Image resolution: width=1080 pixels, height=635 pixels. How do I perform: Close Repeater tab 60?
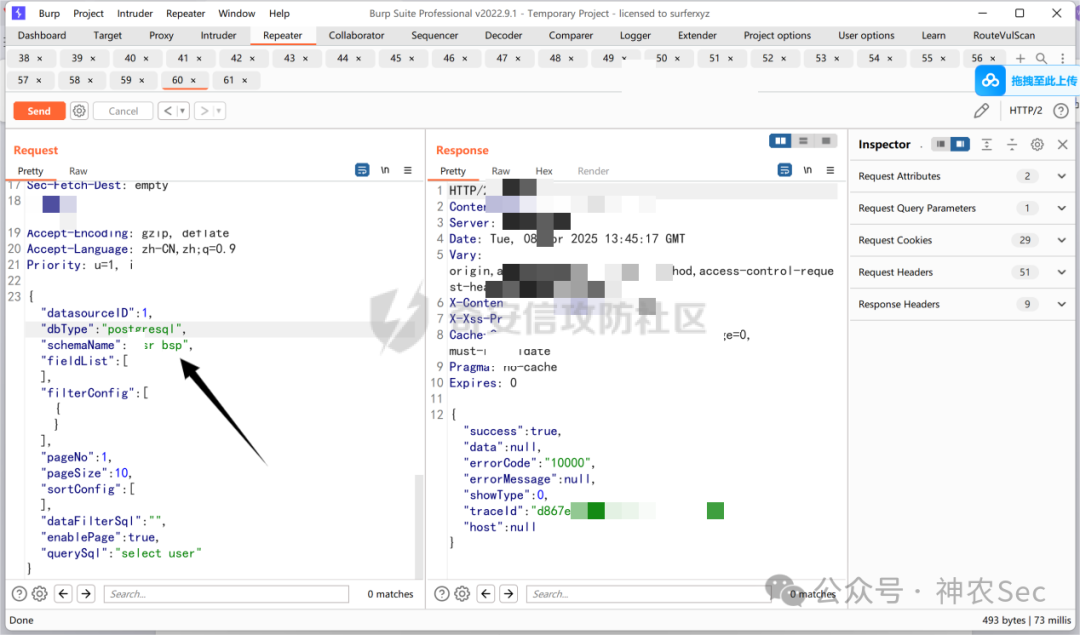click(x=194, y=81)
